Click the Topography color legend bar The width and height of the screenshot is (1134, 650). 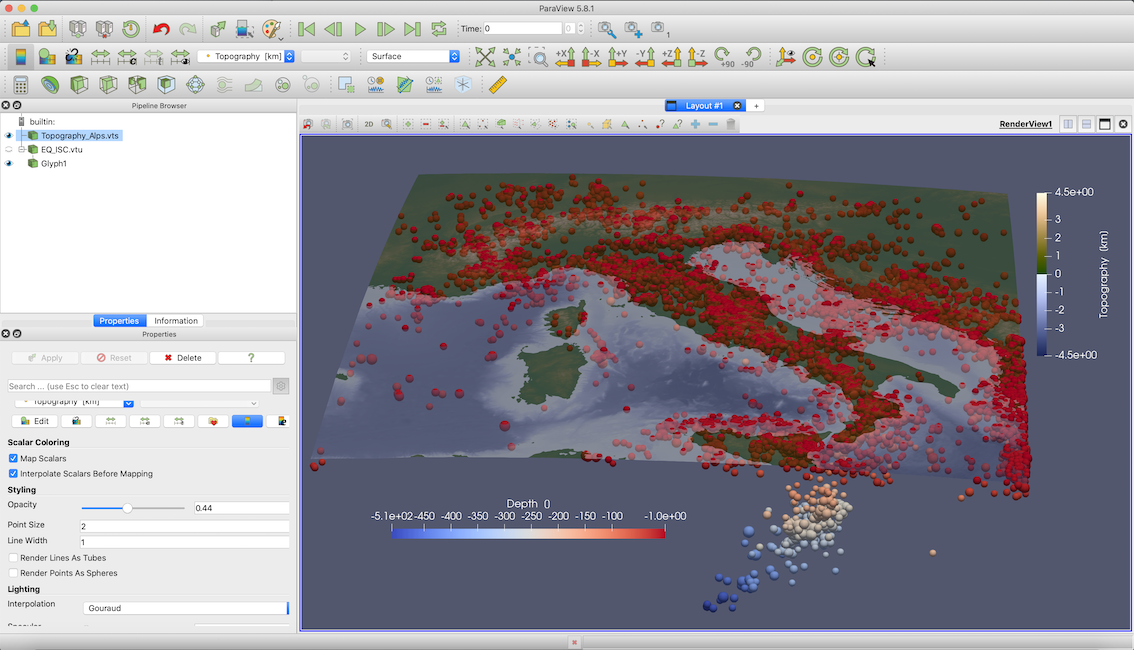1042,274
